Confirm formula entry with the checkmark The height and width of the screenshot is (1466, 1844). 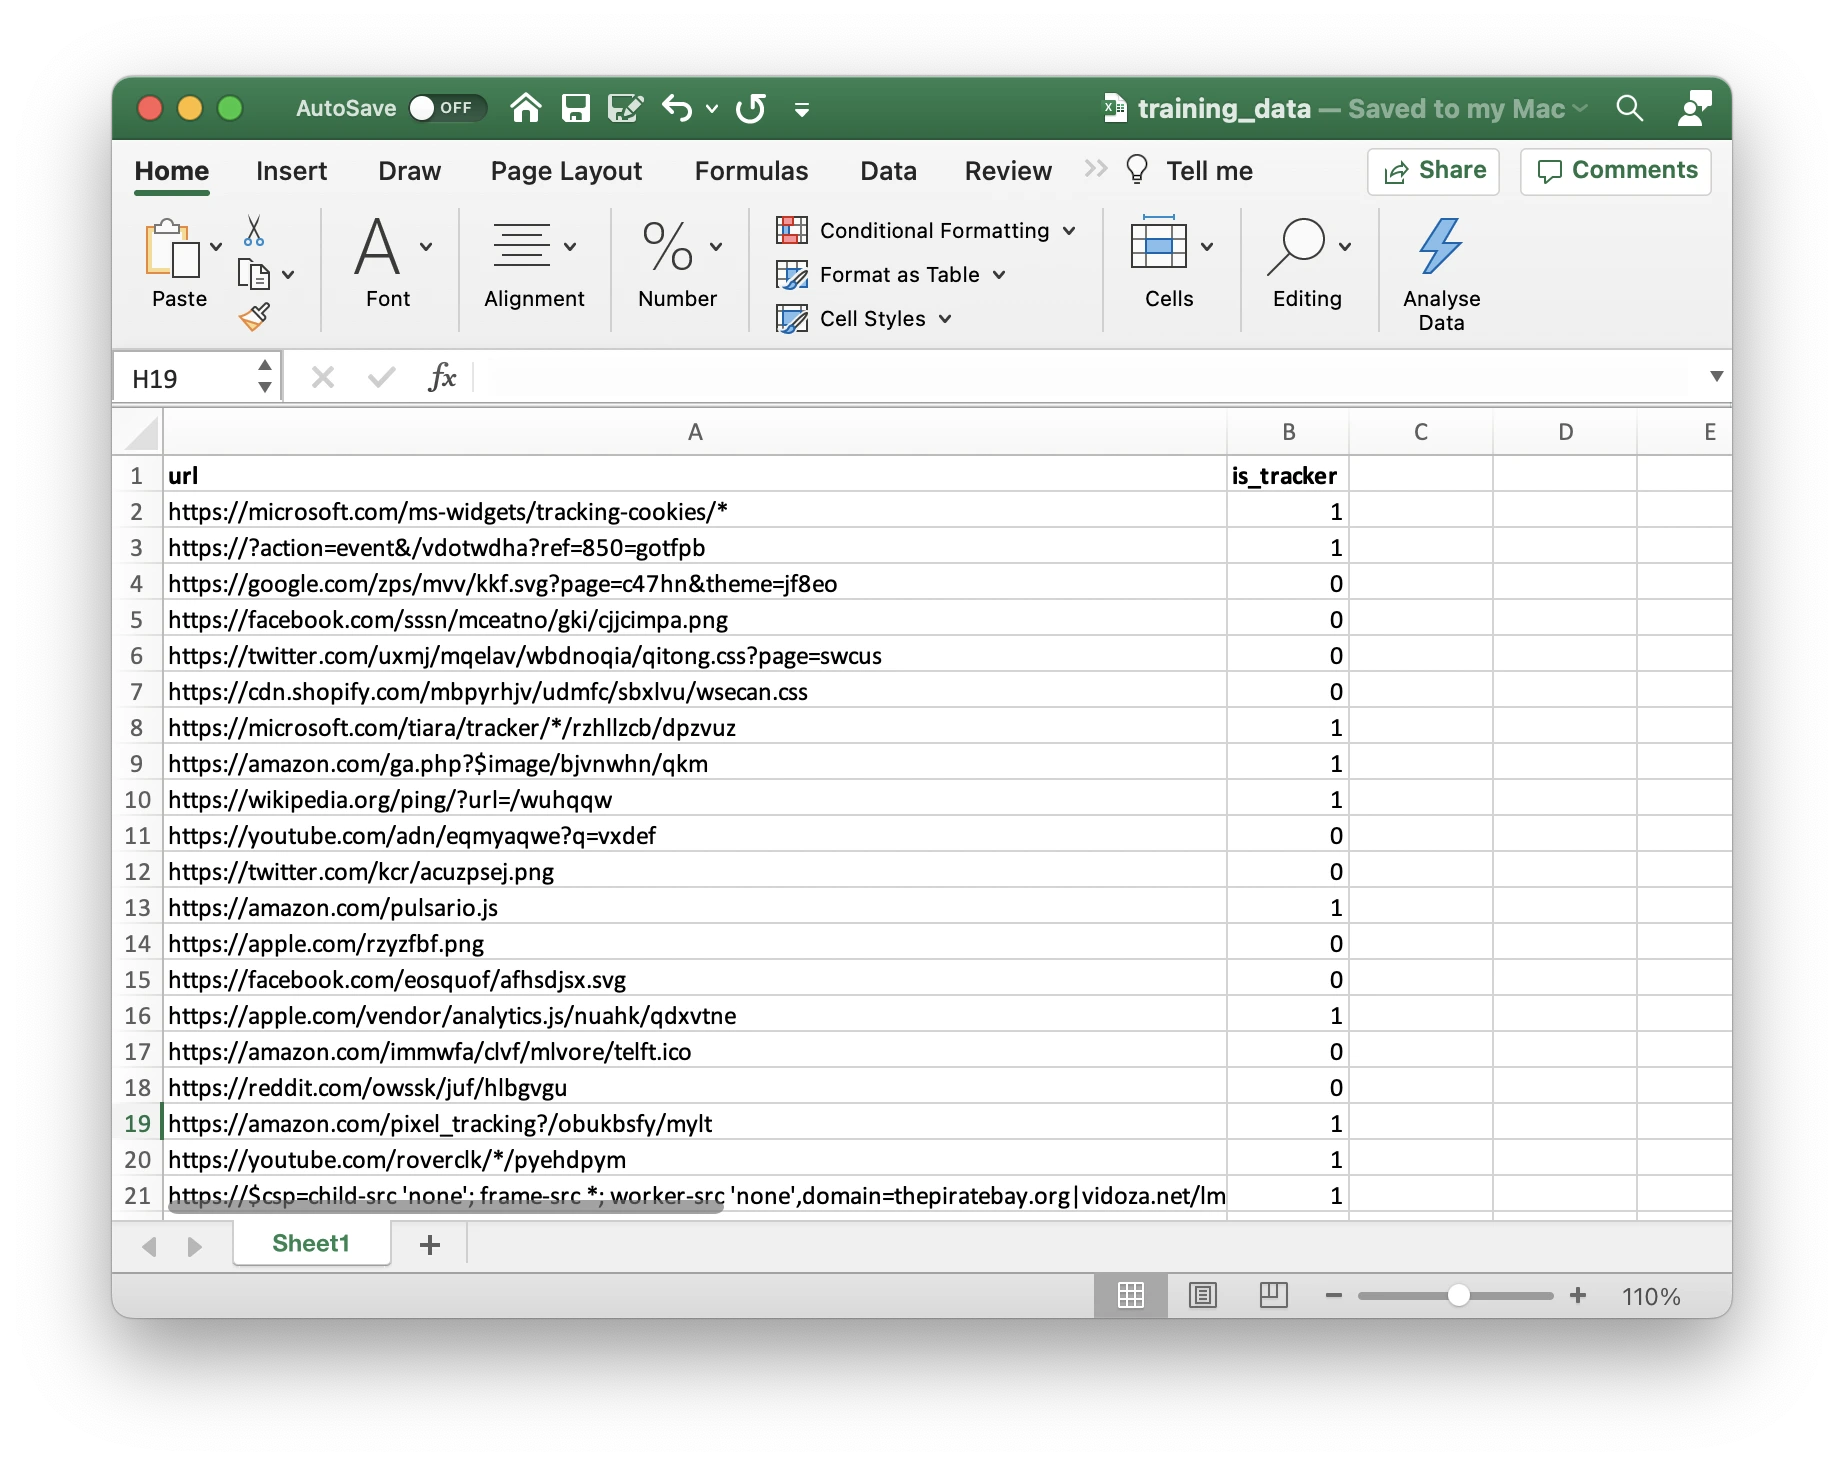tap(381, 378)
